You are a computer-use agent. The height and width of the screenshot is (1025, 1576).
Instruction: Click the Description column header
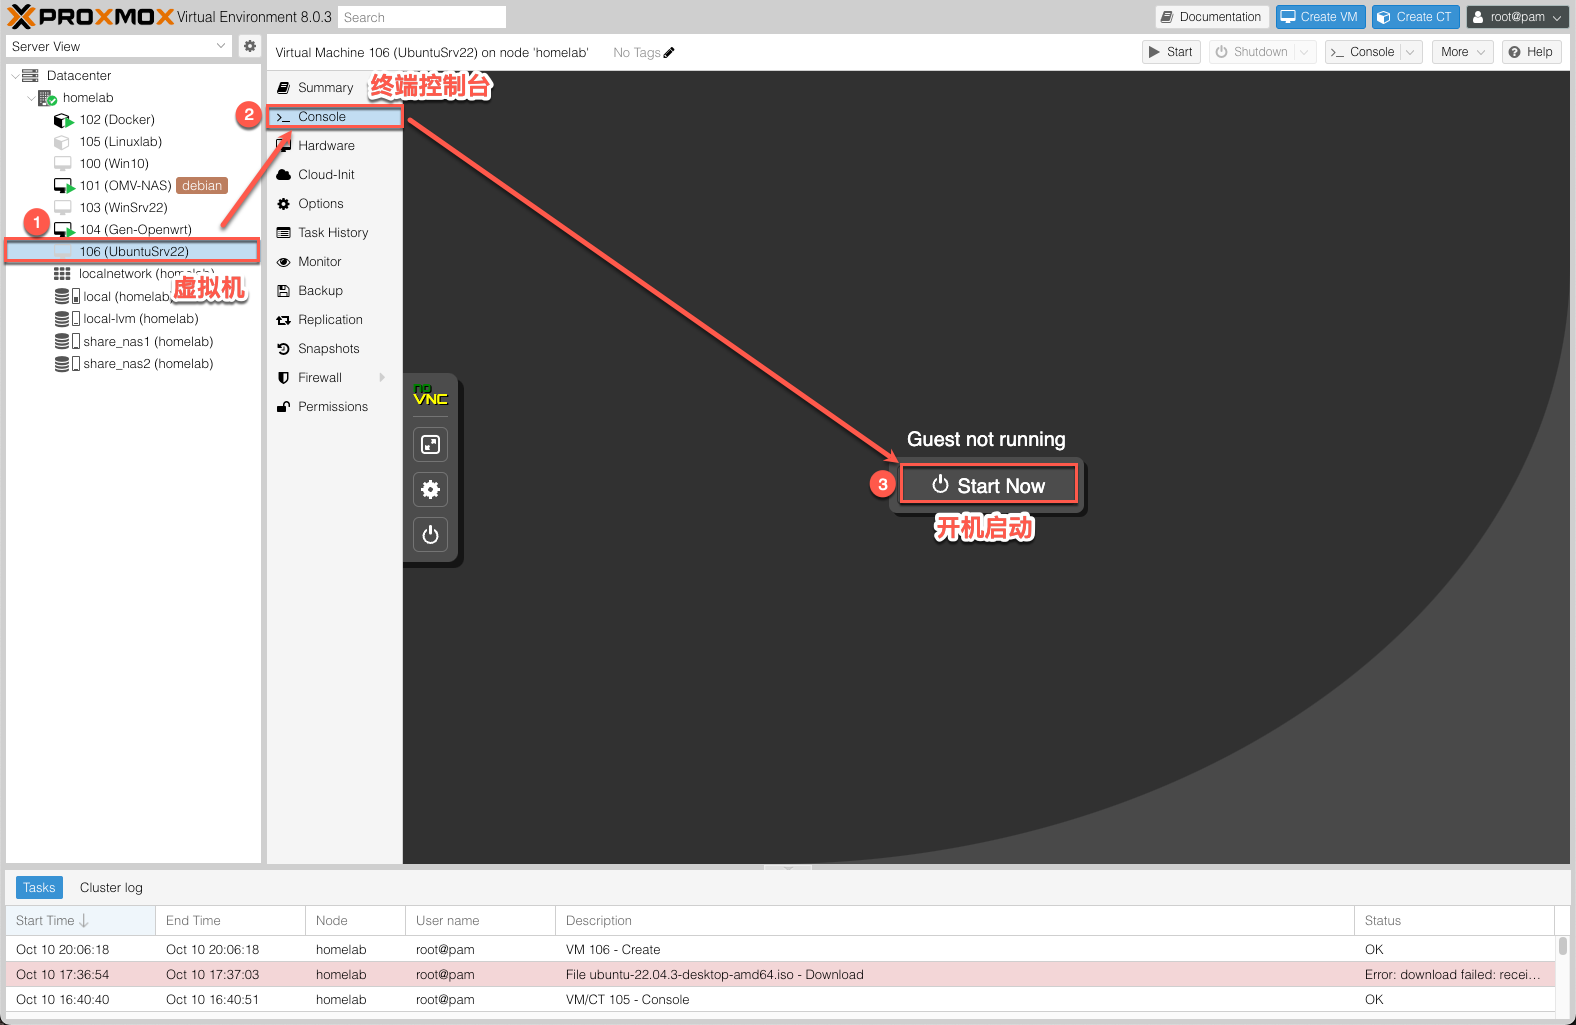coord(955,921)
